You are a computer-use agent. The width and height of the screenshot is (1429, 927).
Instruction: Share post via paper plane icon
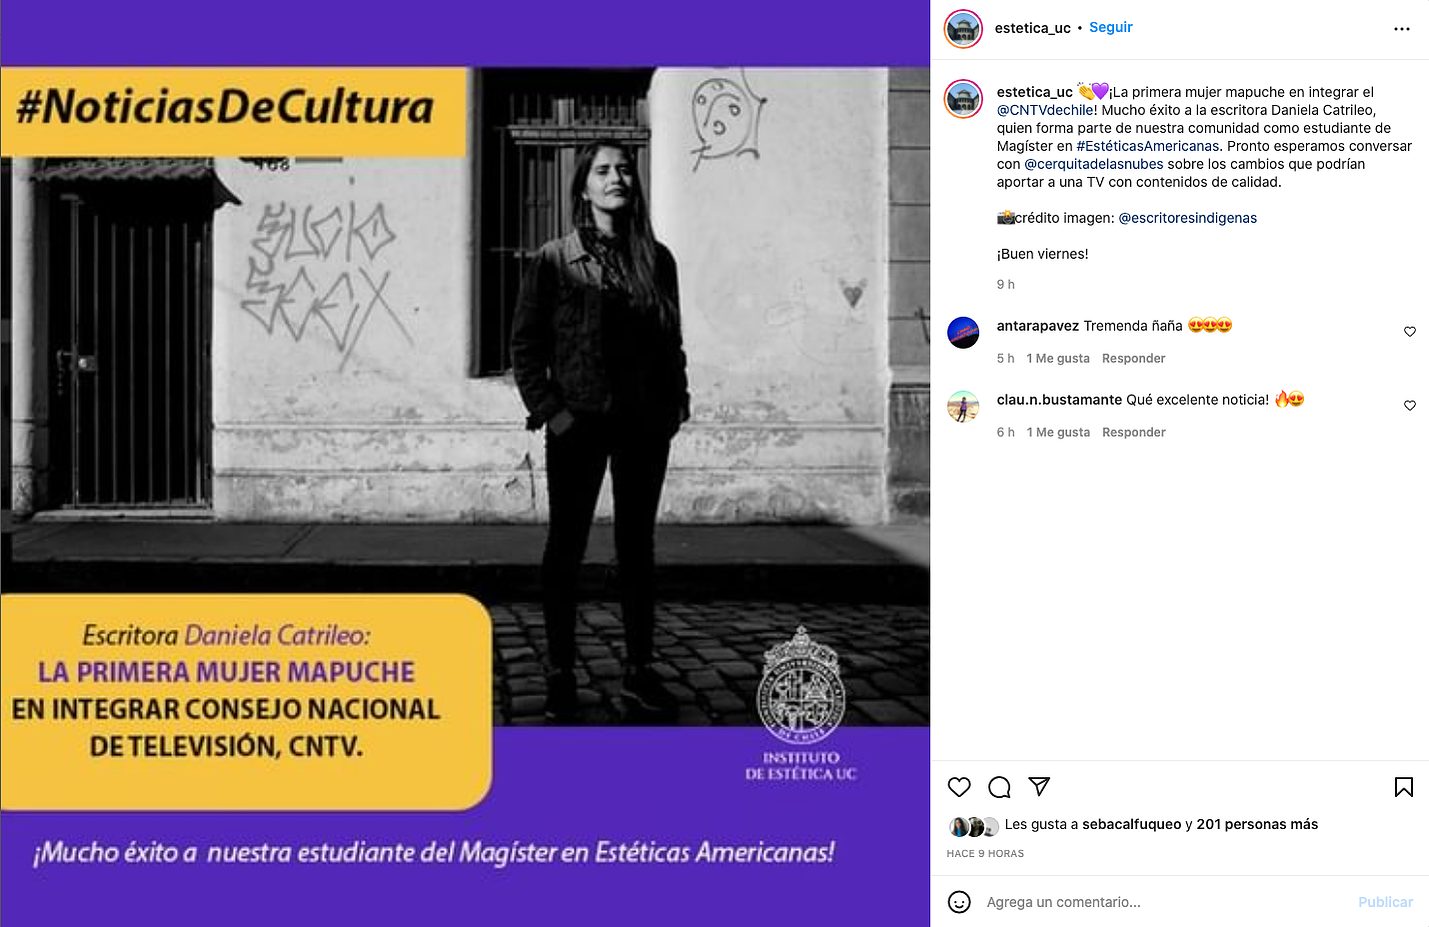[1039, 787]
